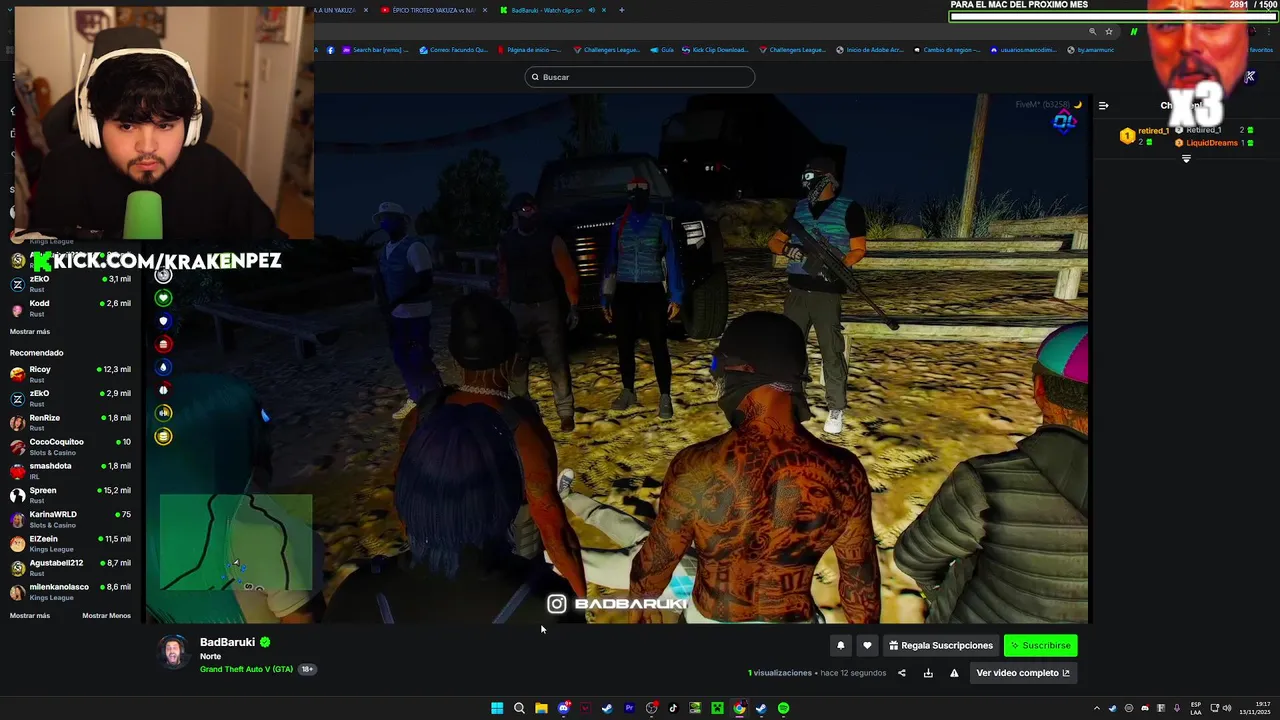Open Inicio de Adobe Acr... bookmark
The height and width of the screenshot is (720, 1280).
870,50
